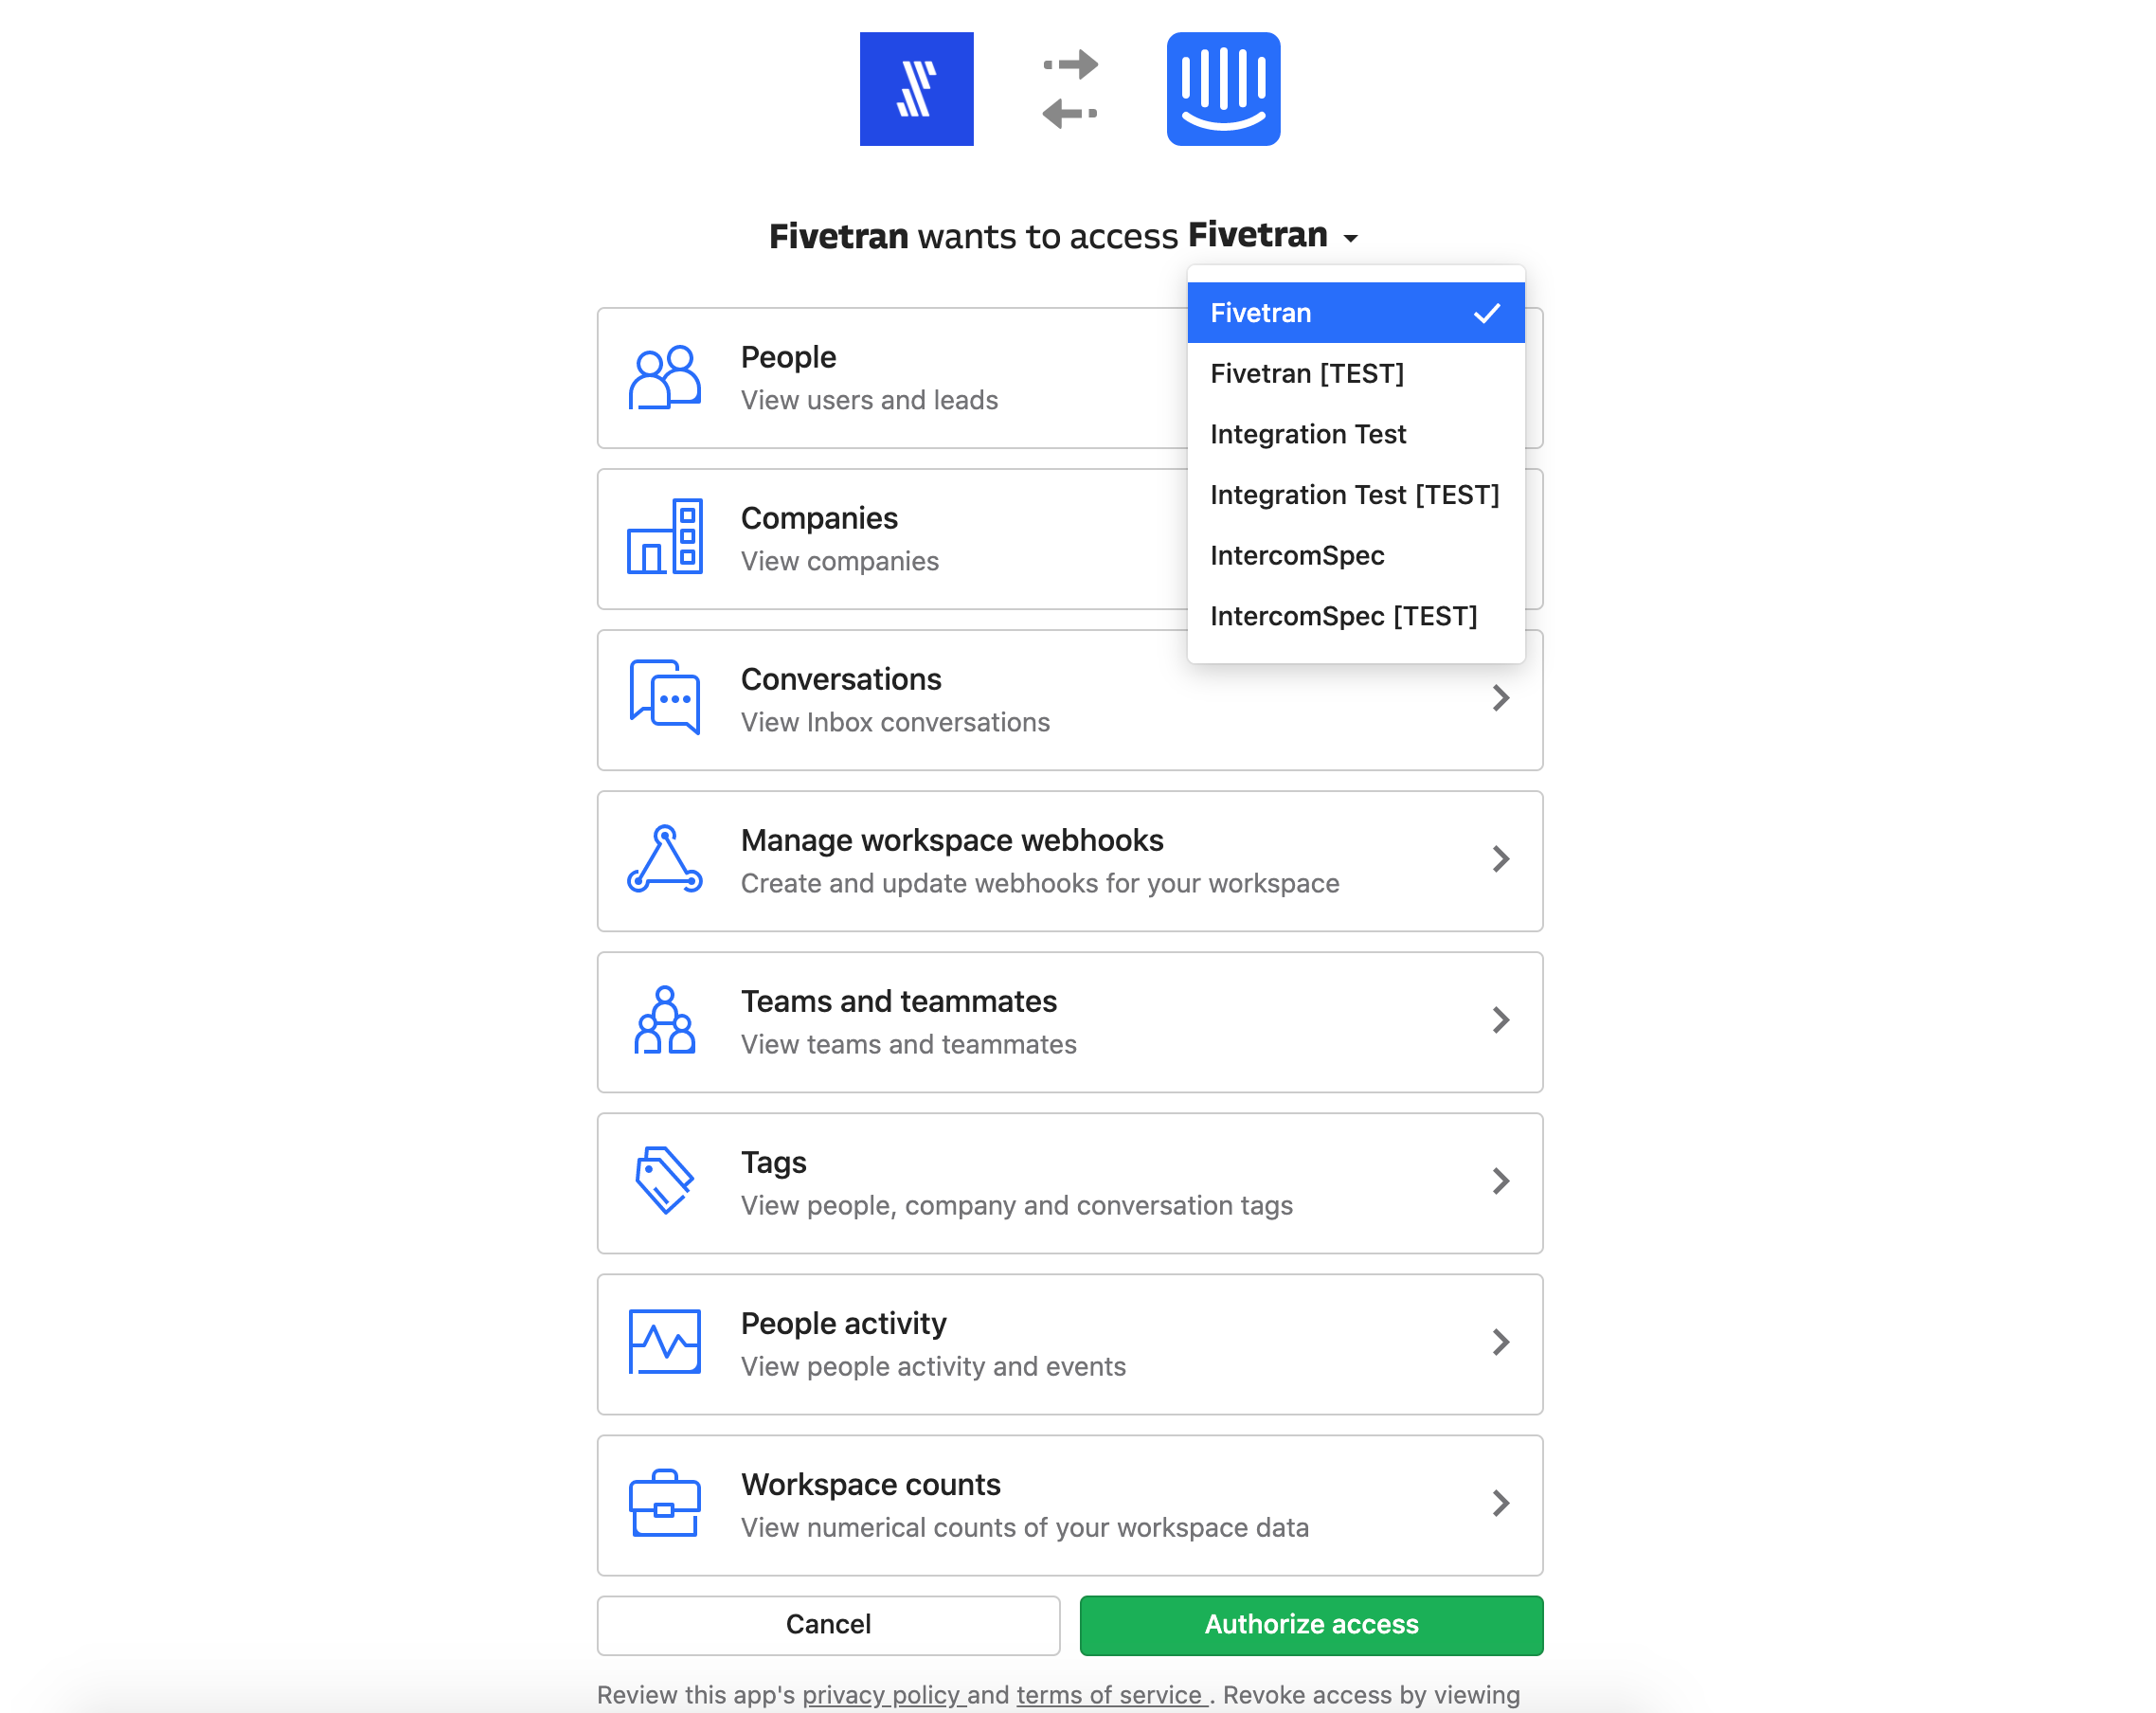Viewport: 2156px width, 1713px height.
Task: Expand the Workspace counts chevron
Action: 1500,1503
